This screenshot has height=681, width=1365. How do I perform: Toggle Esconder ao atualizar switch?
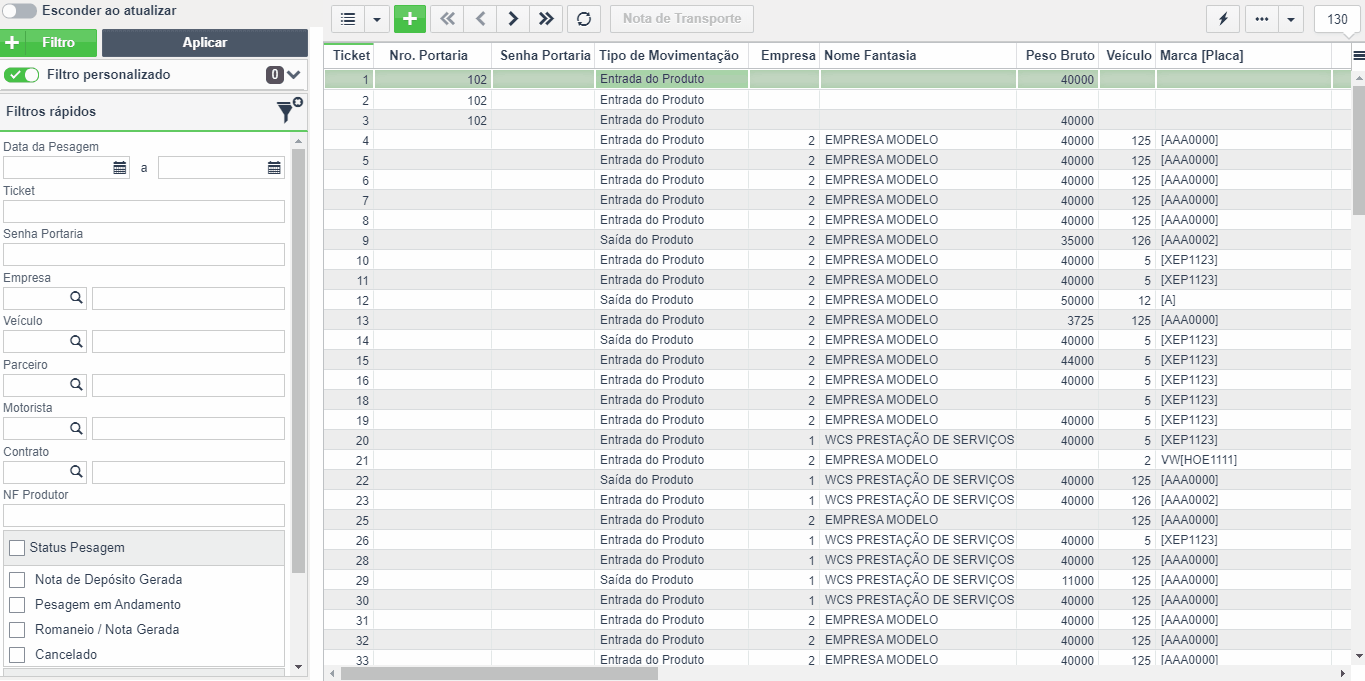[20, 10]
